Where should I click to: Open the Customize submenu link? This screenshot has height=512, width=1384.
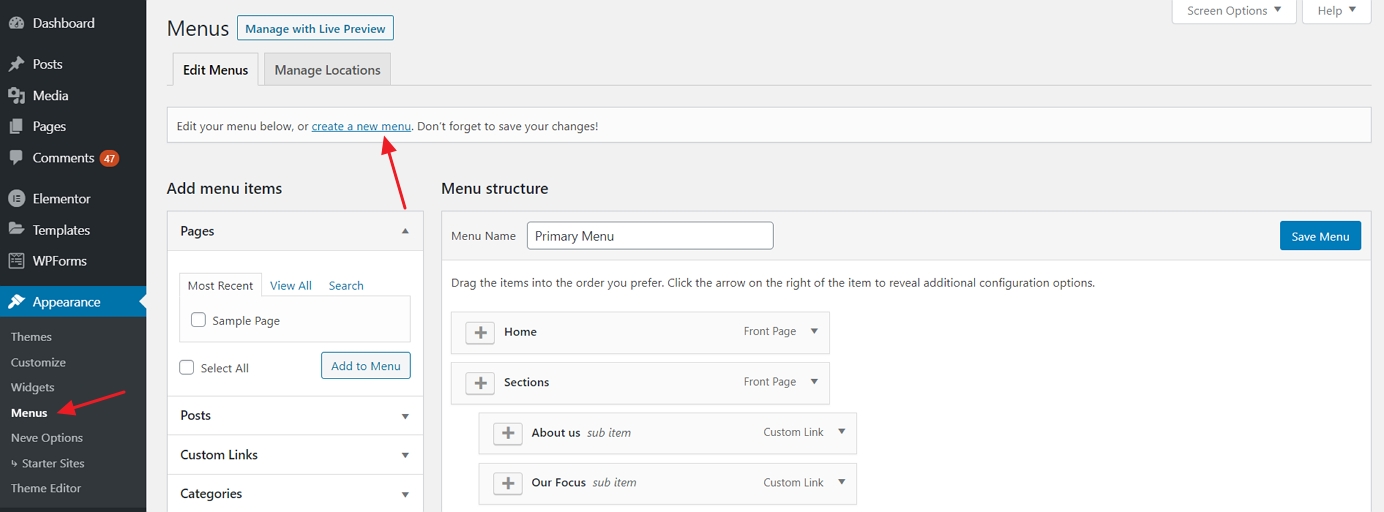click(x=38, y=362)
